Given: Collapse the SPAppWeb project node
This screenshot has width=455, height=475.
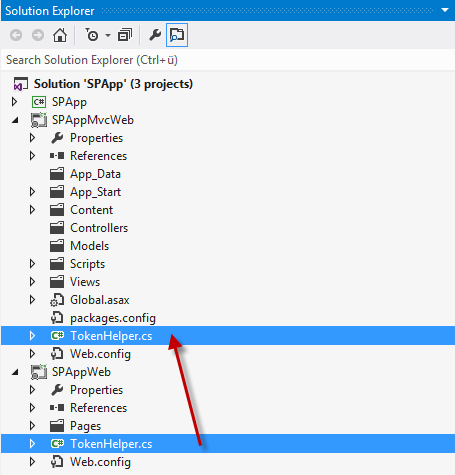Looking at the screenshot, I should [x=15, y=372].
